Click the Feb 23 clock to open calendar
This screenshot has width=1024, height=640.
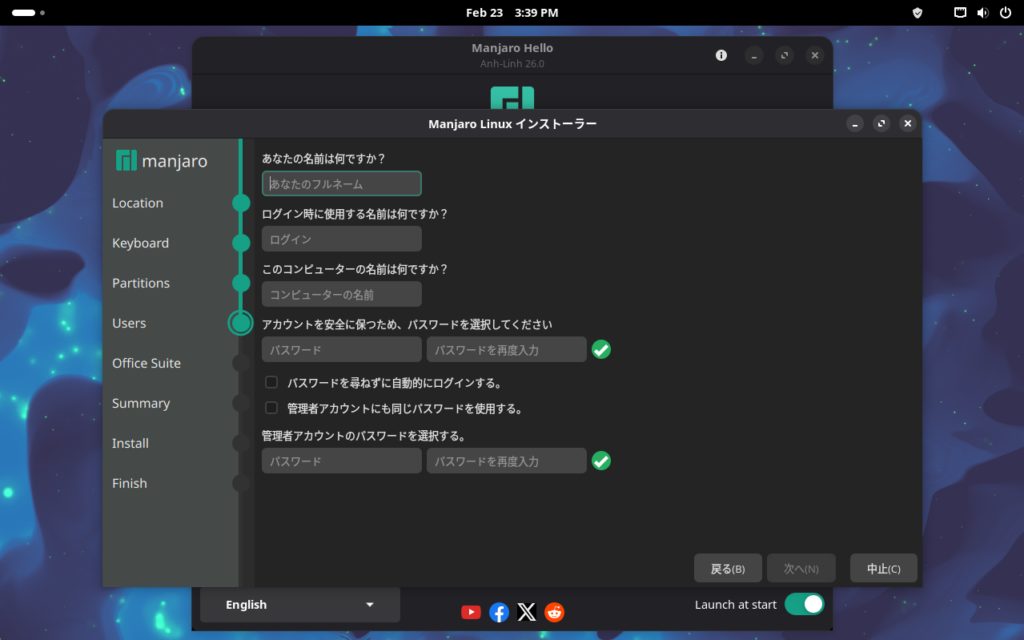[512, 13]
